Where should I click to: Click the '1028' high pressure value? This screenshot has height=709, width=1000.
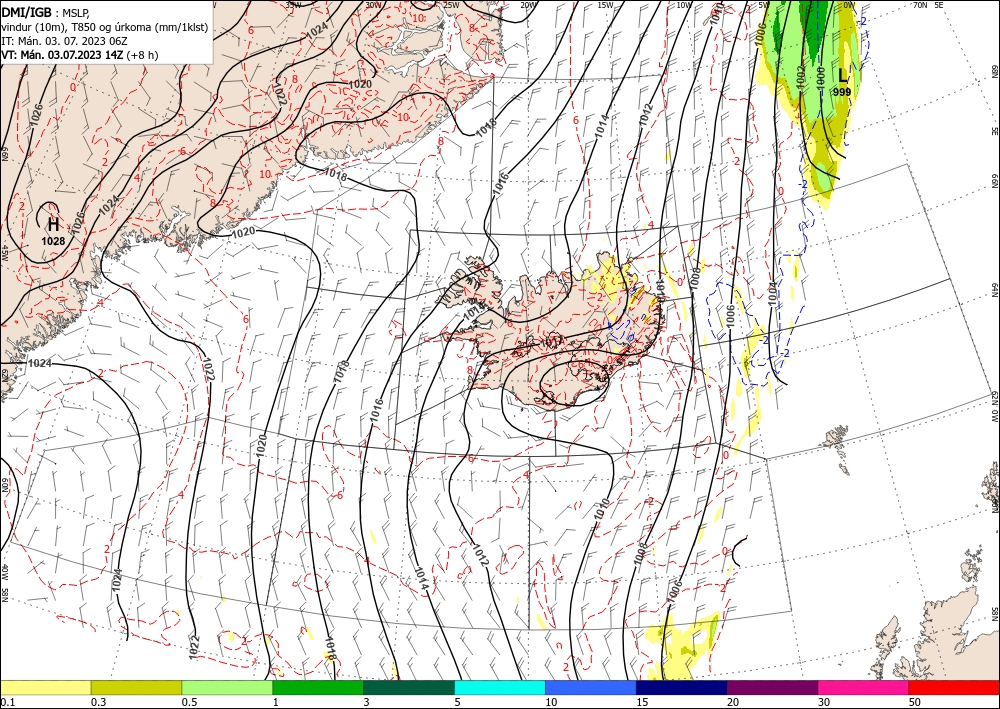tap(53, 241)
